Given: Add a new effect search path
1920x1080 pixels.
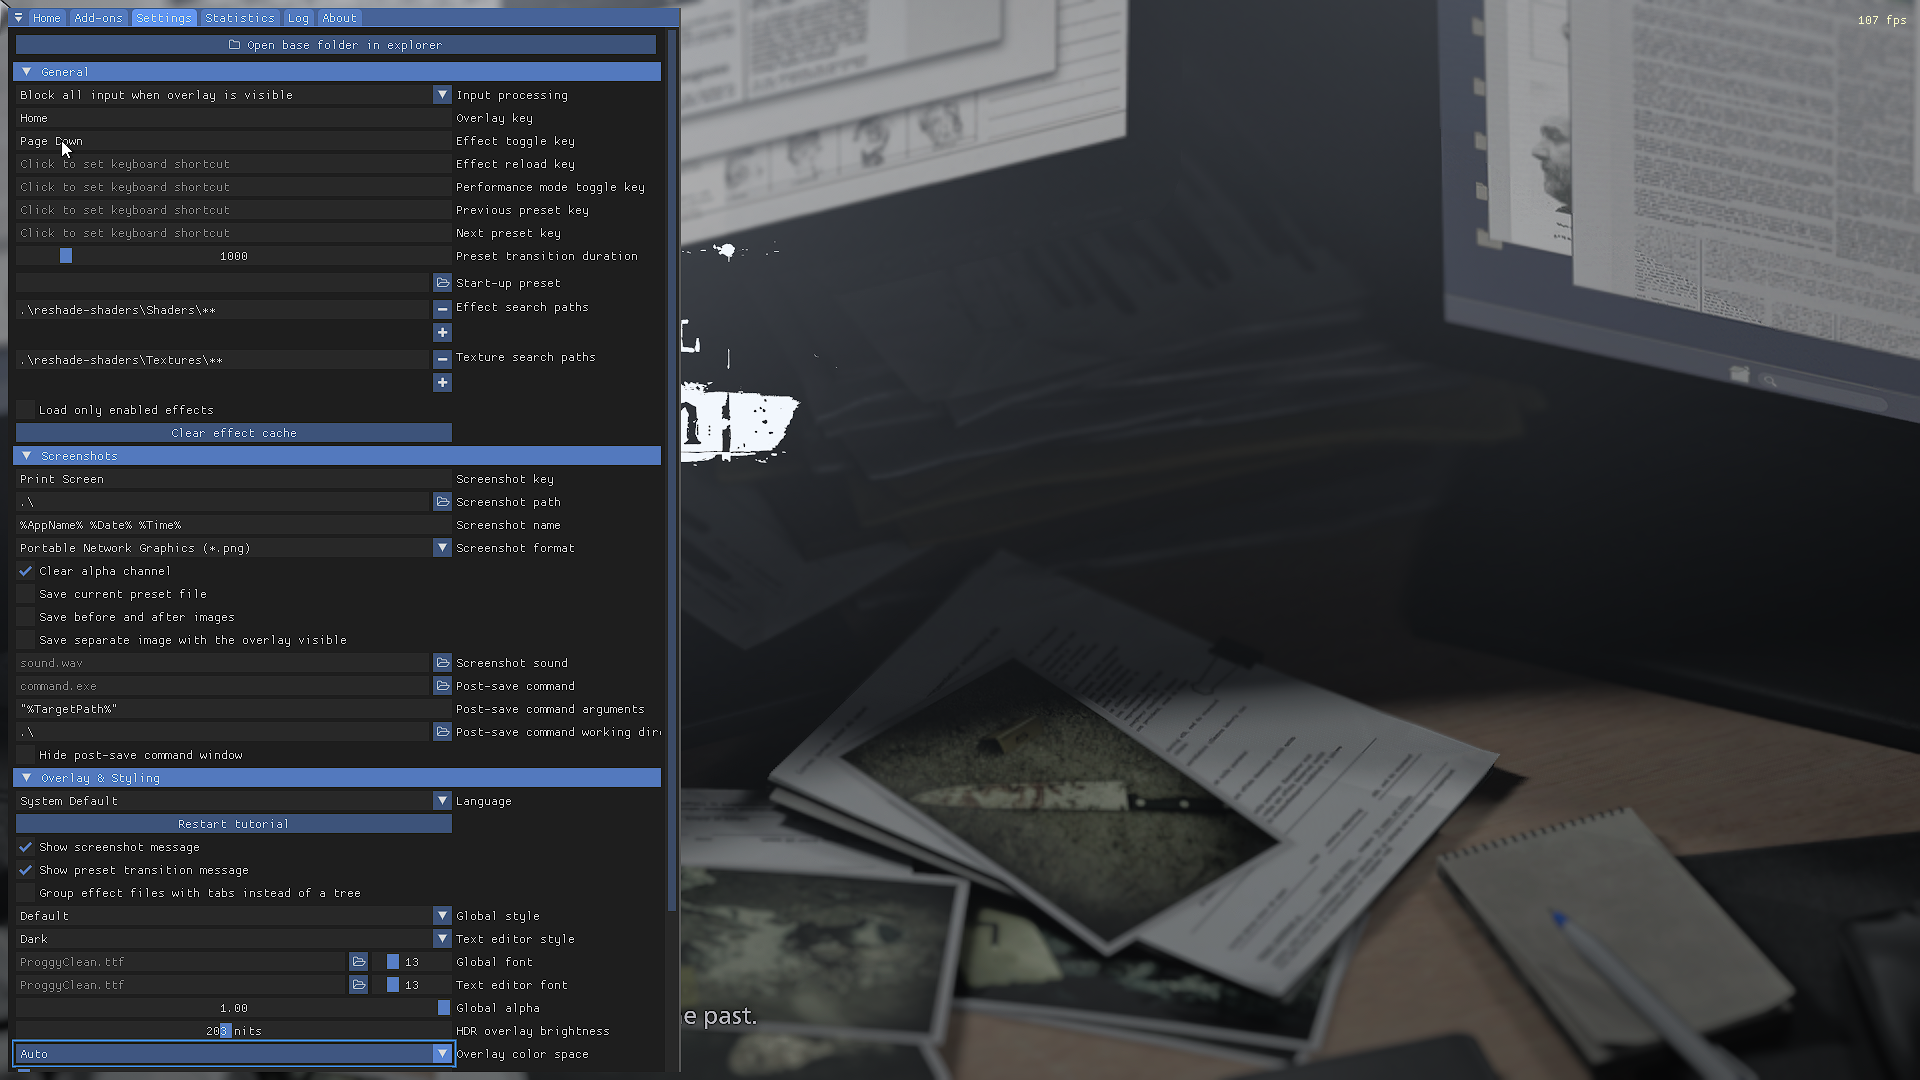Looking at the screenshot, I should 442,332.
